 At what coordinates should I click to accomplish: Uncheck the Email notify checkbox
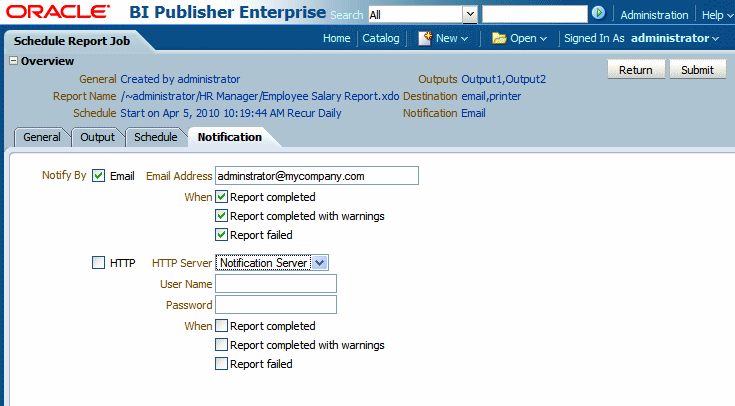tap(98, 176)
